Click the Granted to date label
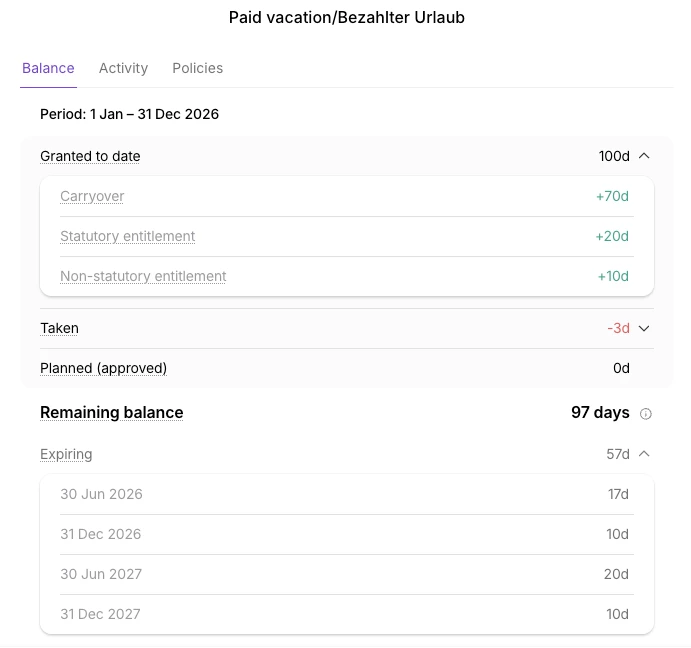 point(90,156)
